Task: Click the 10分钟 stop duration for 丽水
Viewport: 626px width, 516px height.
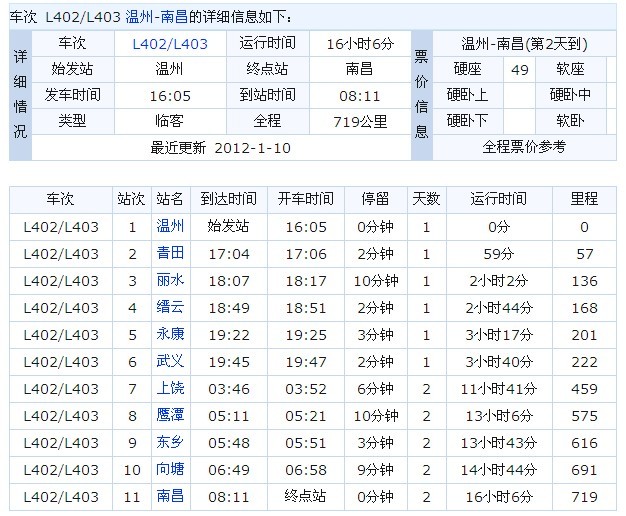Action: 376,281
